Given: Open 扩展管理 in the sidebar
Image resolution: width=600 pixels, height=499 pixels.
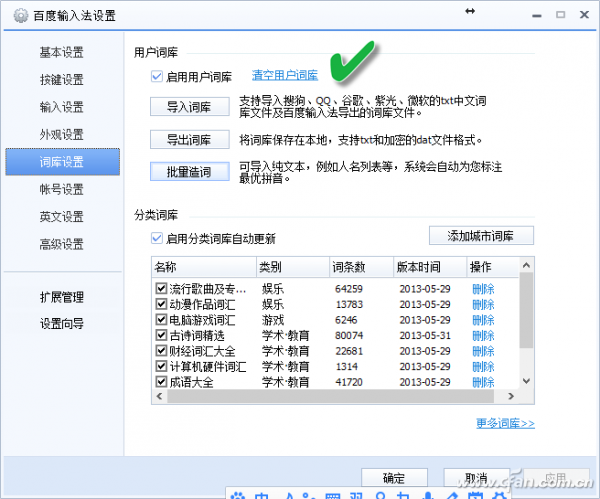Looking at the screenshot, I should tap(62, 297).
